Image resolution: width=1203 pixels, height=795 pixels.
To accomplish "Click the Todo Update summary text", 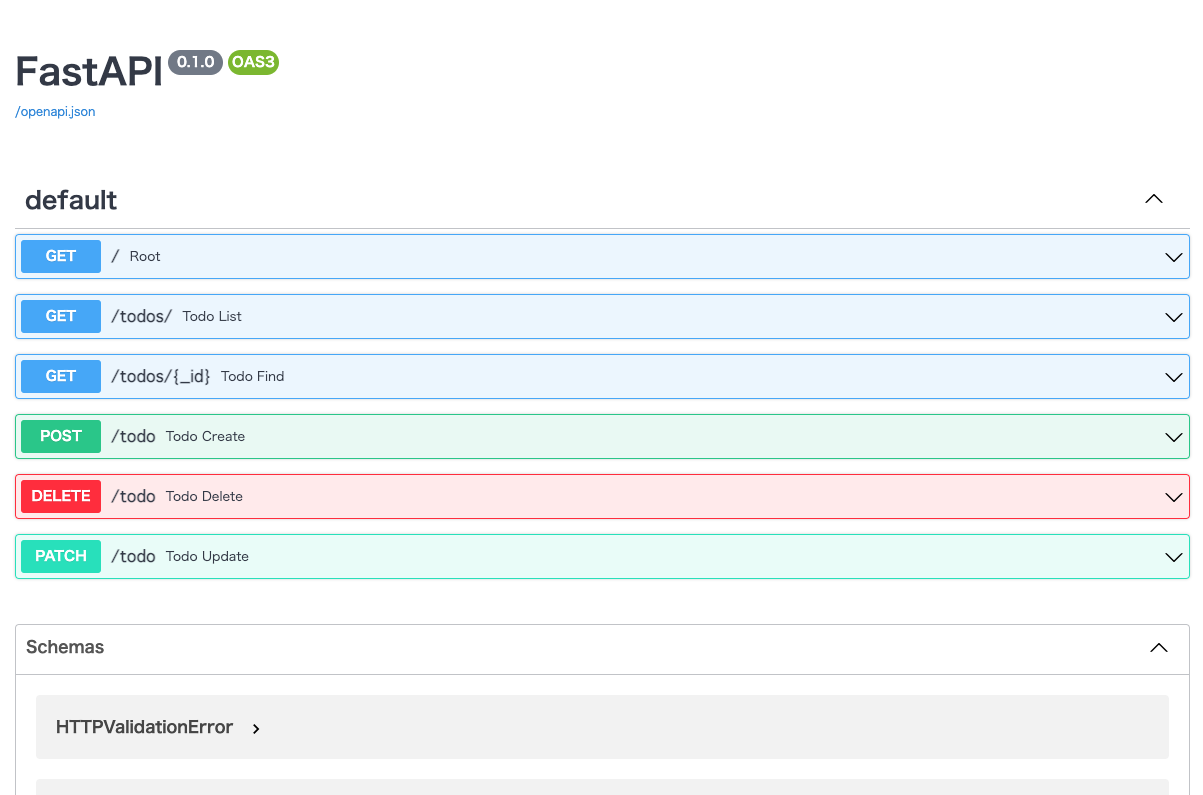I will [207, 556].
